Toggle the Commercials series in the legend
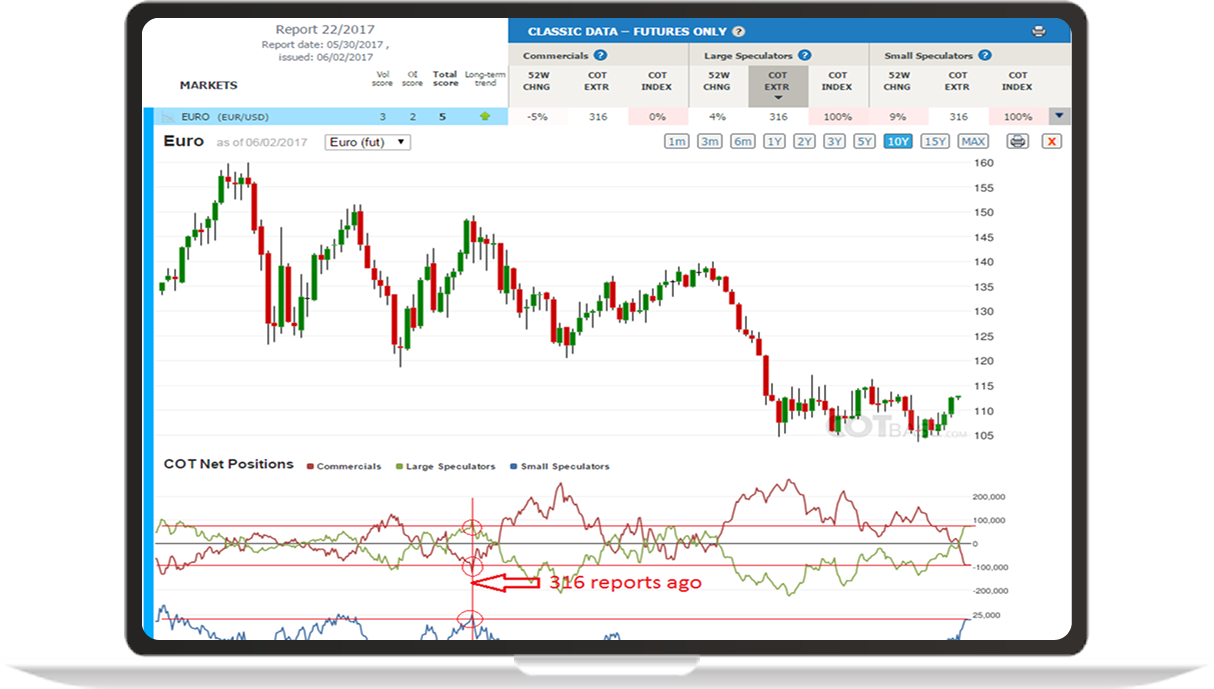 [343, 466]
